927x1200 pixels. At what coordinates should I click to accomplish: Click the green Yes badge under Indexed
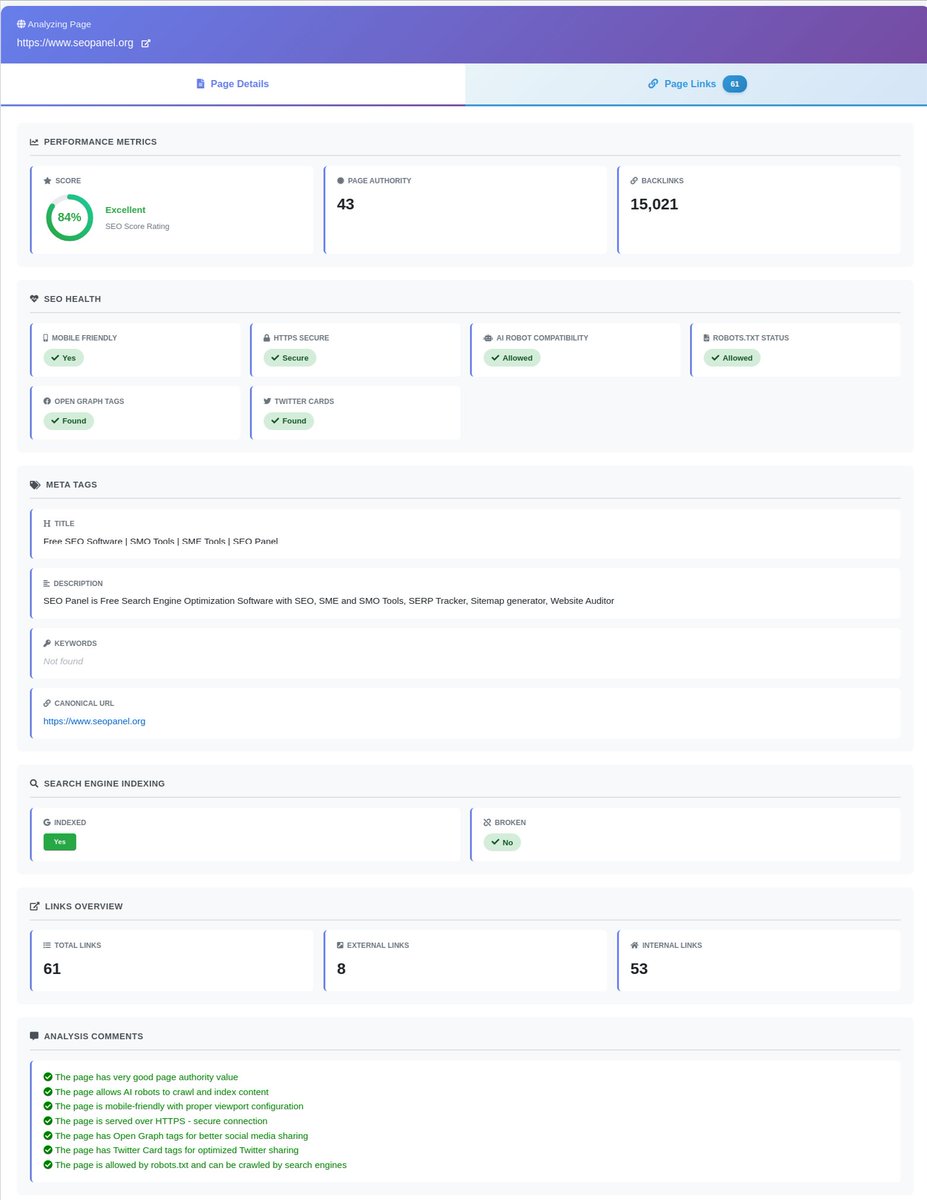click(60, 842)
